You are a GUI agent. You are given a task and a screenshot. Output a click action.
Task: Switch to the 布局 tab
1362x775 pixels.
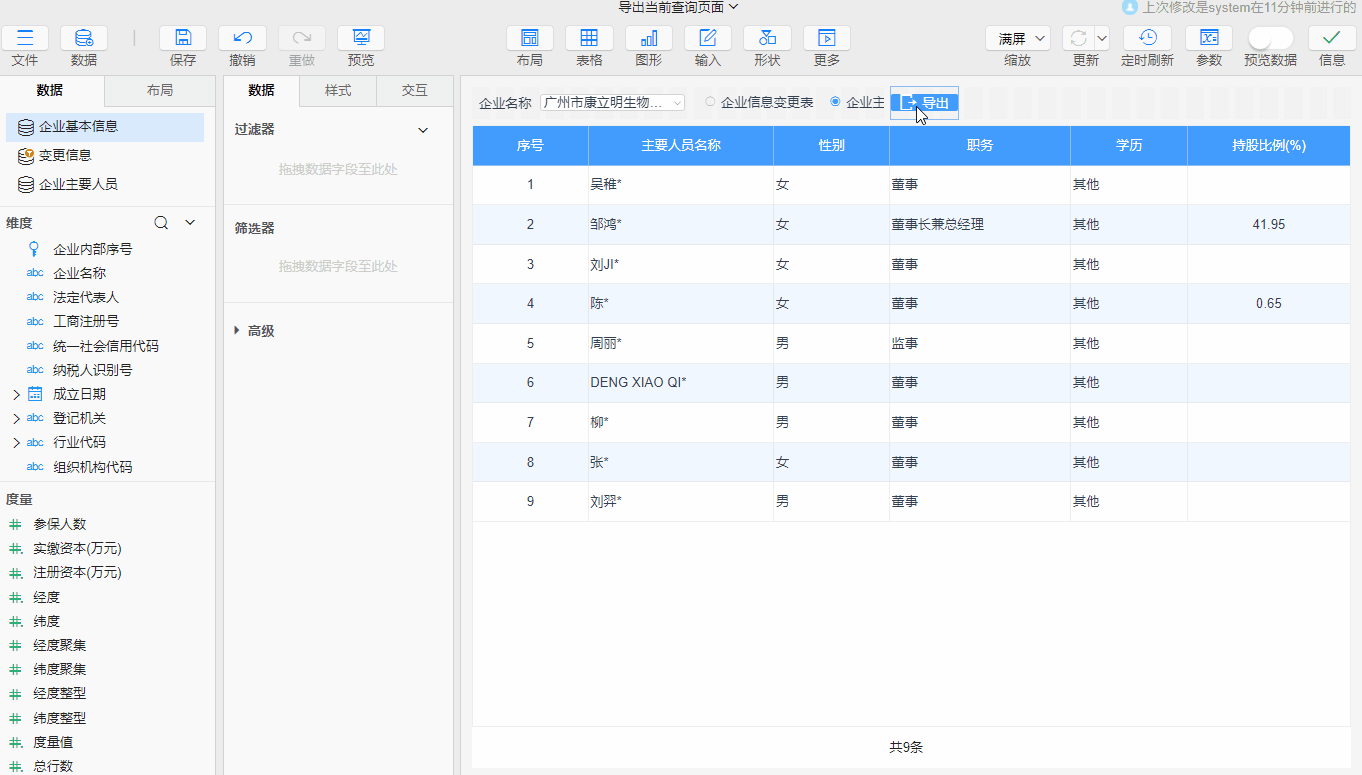click(159, 90)
